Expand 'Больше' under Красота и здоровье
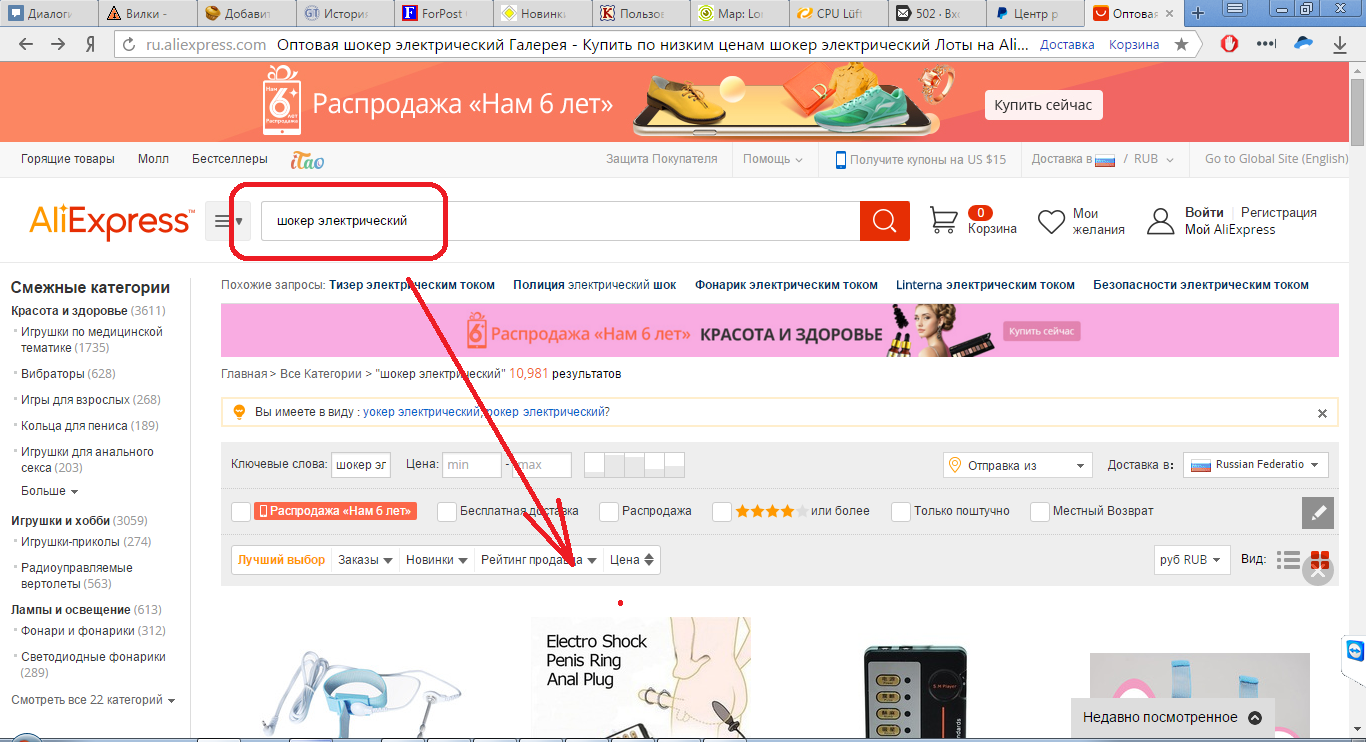1366x742 pixels. (50, 491)
